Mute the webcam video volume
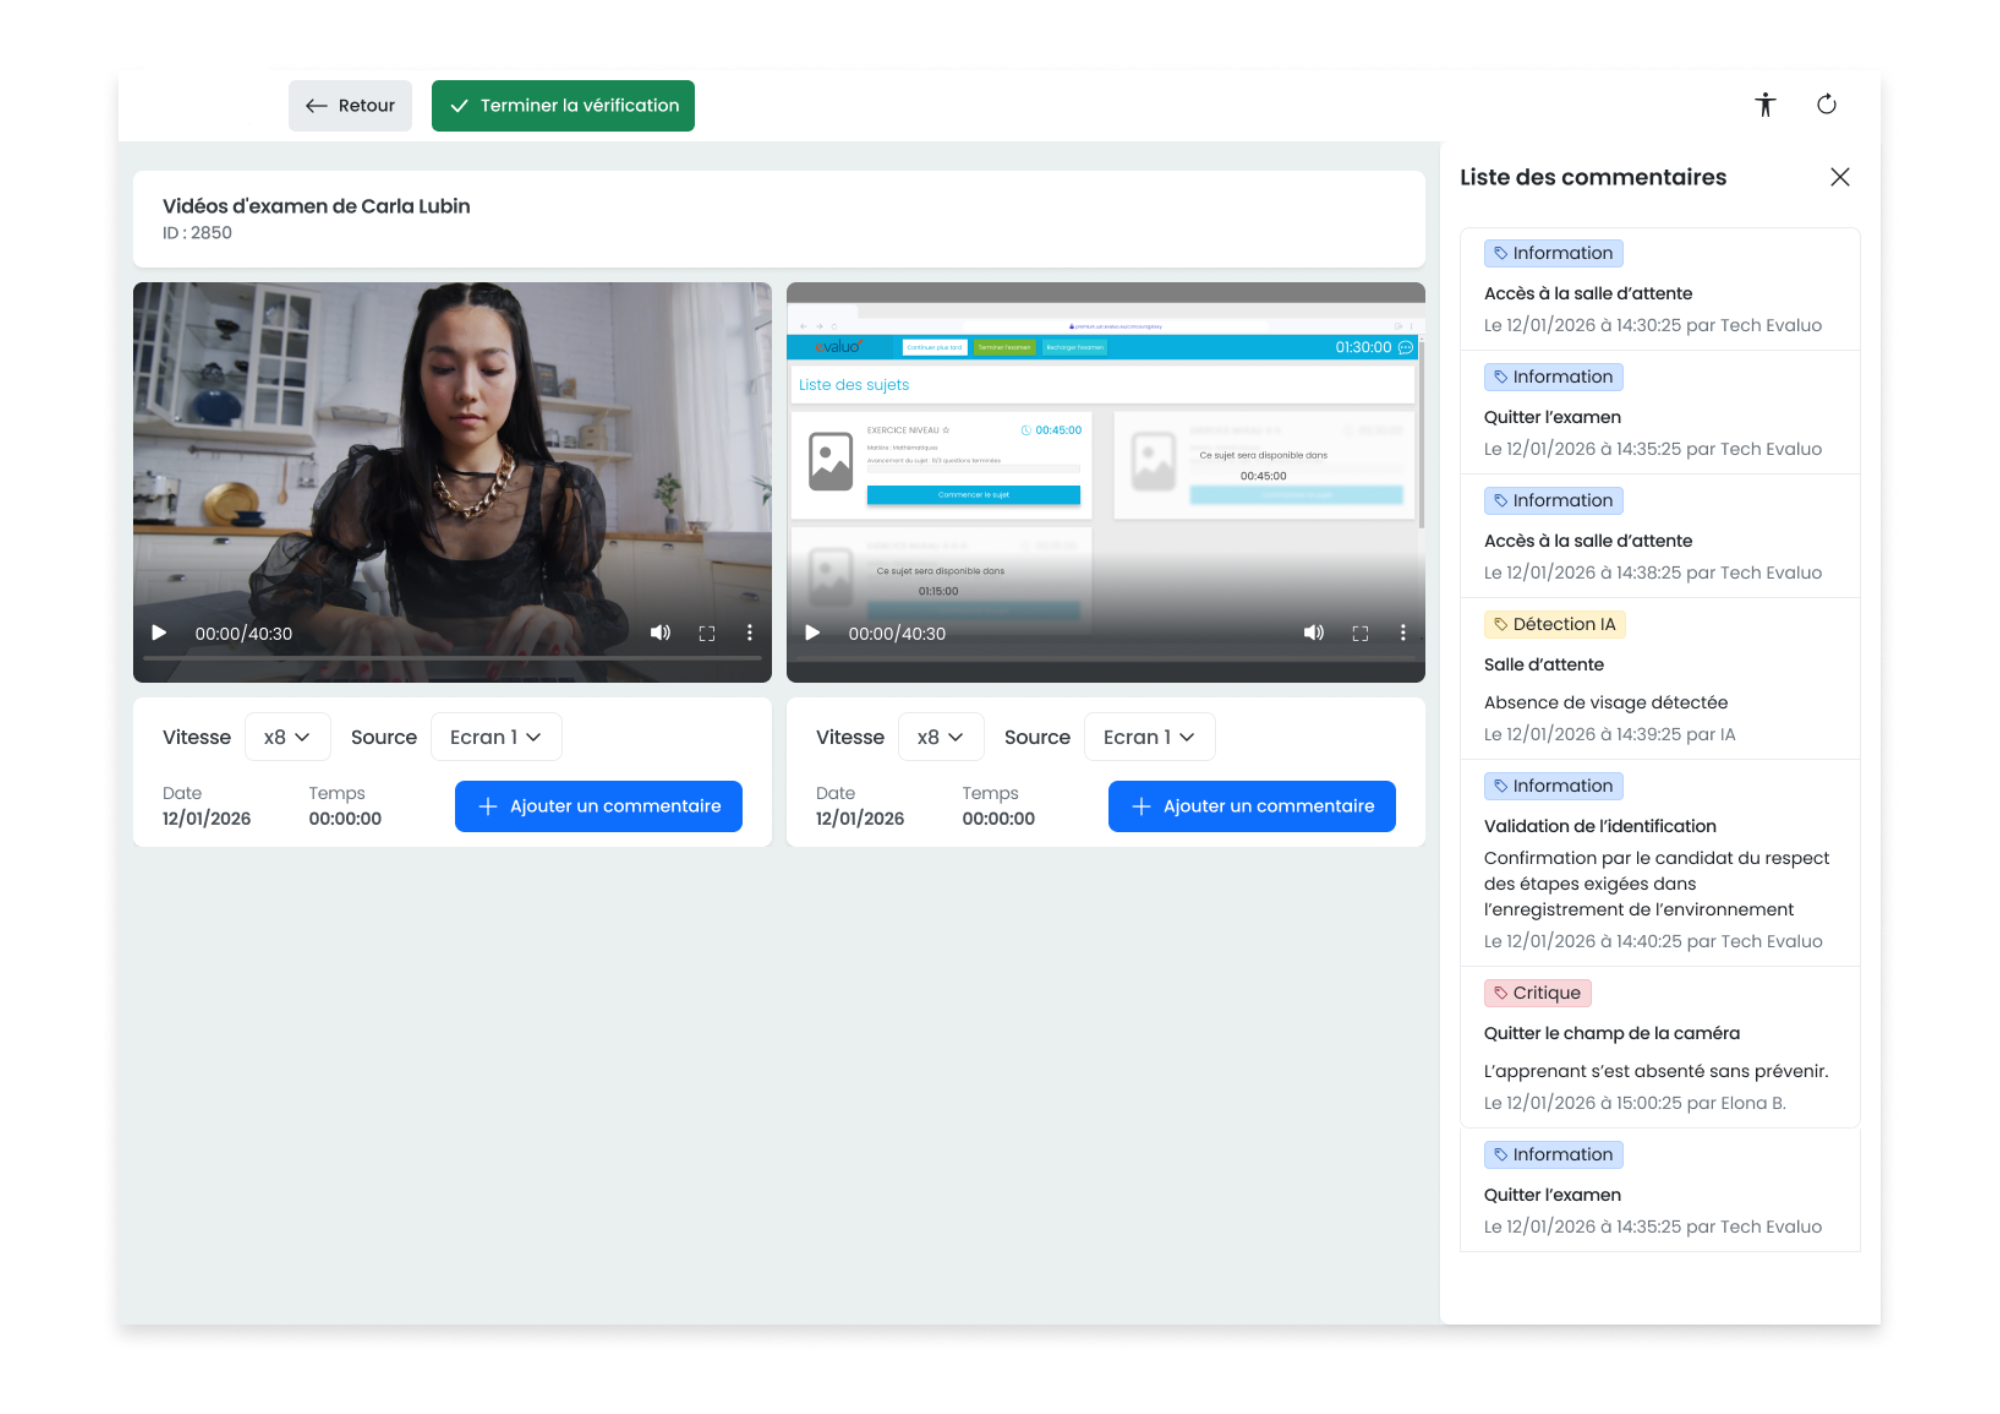 [660, 633]
